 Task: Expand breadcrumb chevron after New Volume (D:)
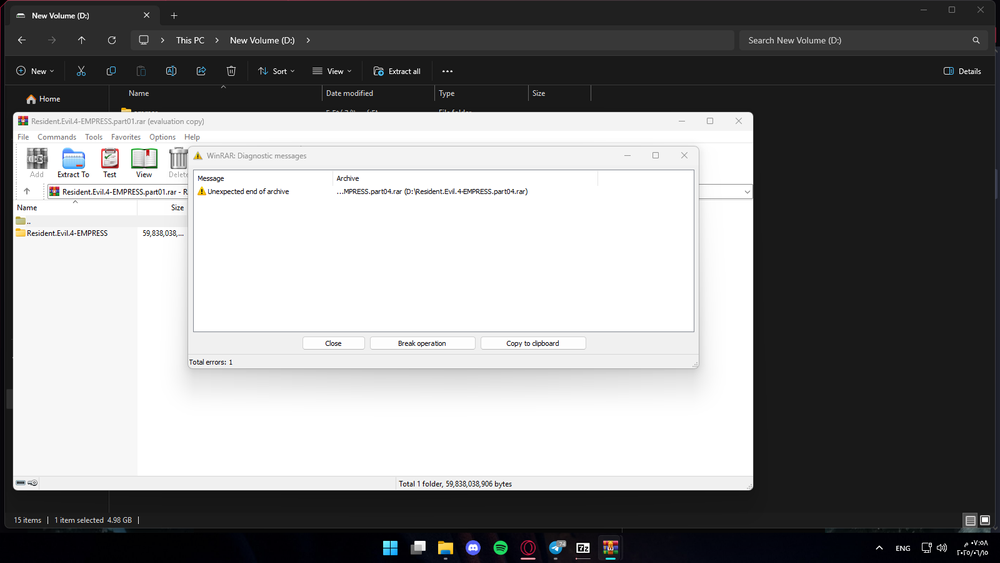coord(308,40)
